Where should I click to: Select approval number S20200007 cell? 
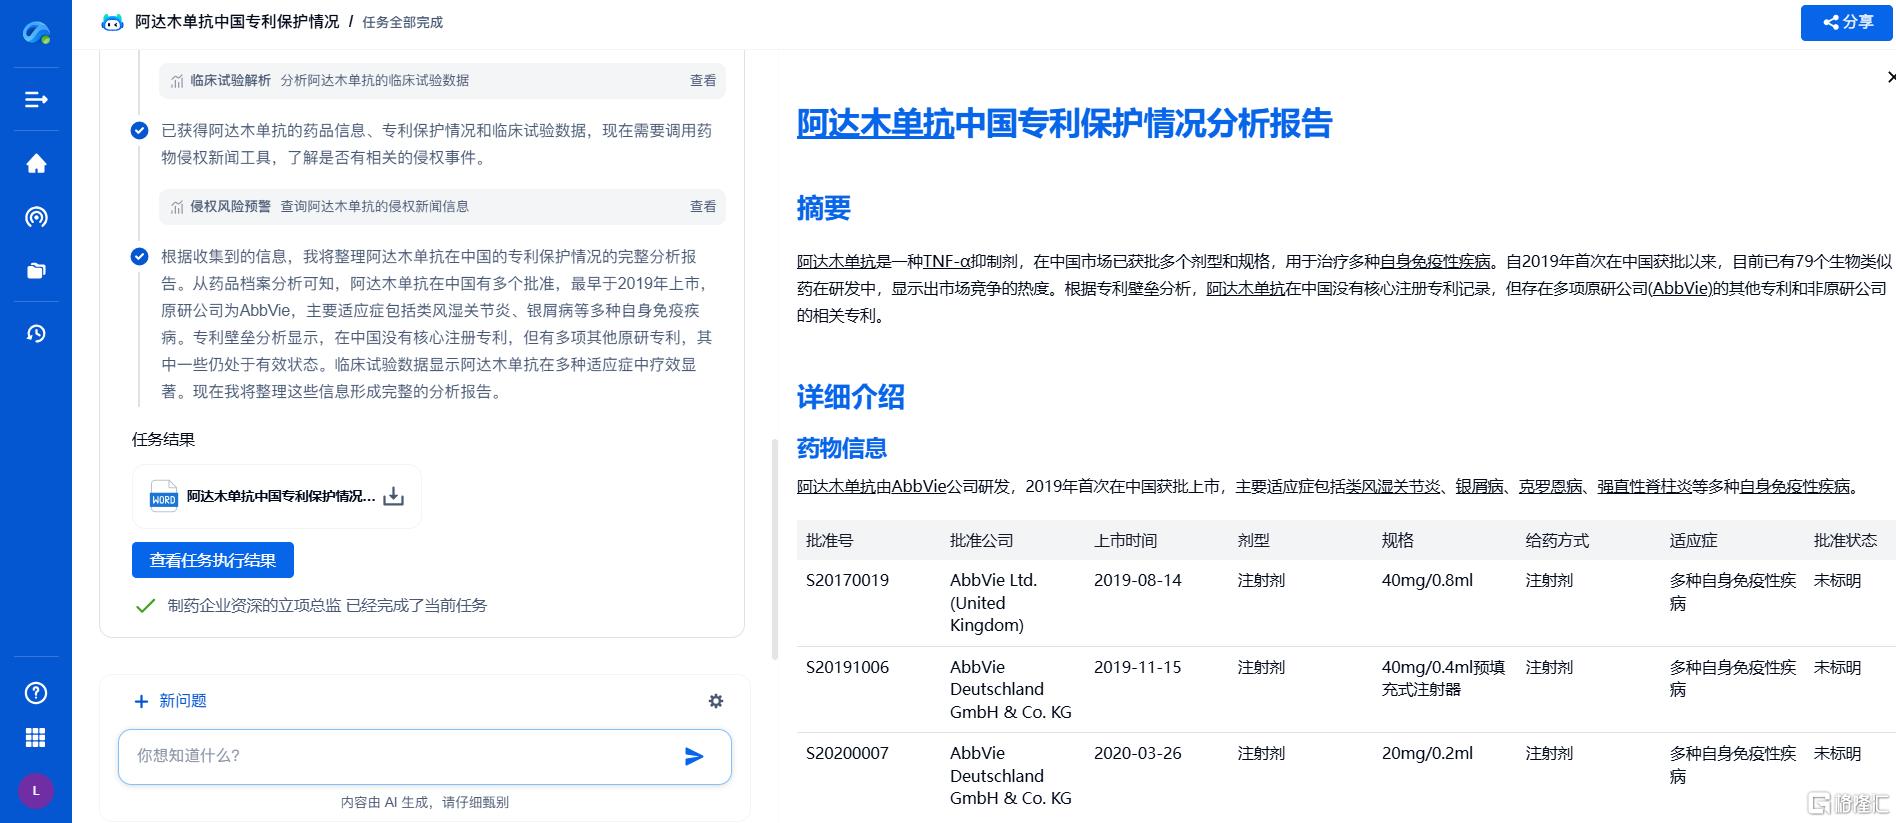(848, 754)
